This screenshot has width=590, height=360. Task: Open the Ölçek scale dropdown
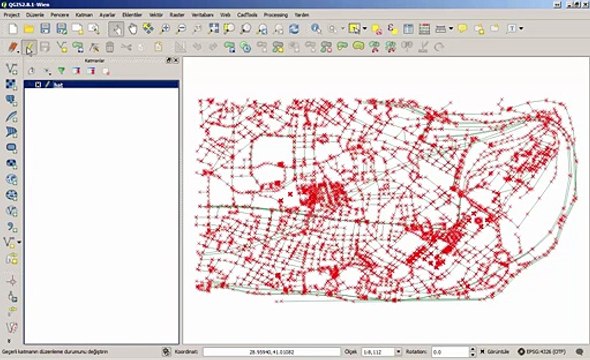(x=398, y=352)
